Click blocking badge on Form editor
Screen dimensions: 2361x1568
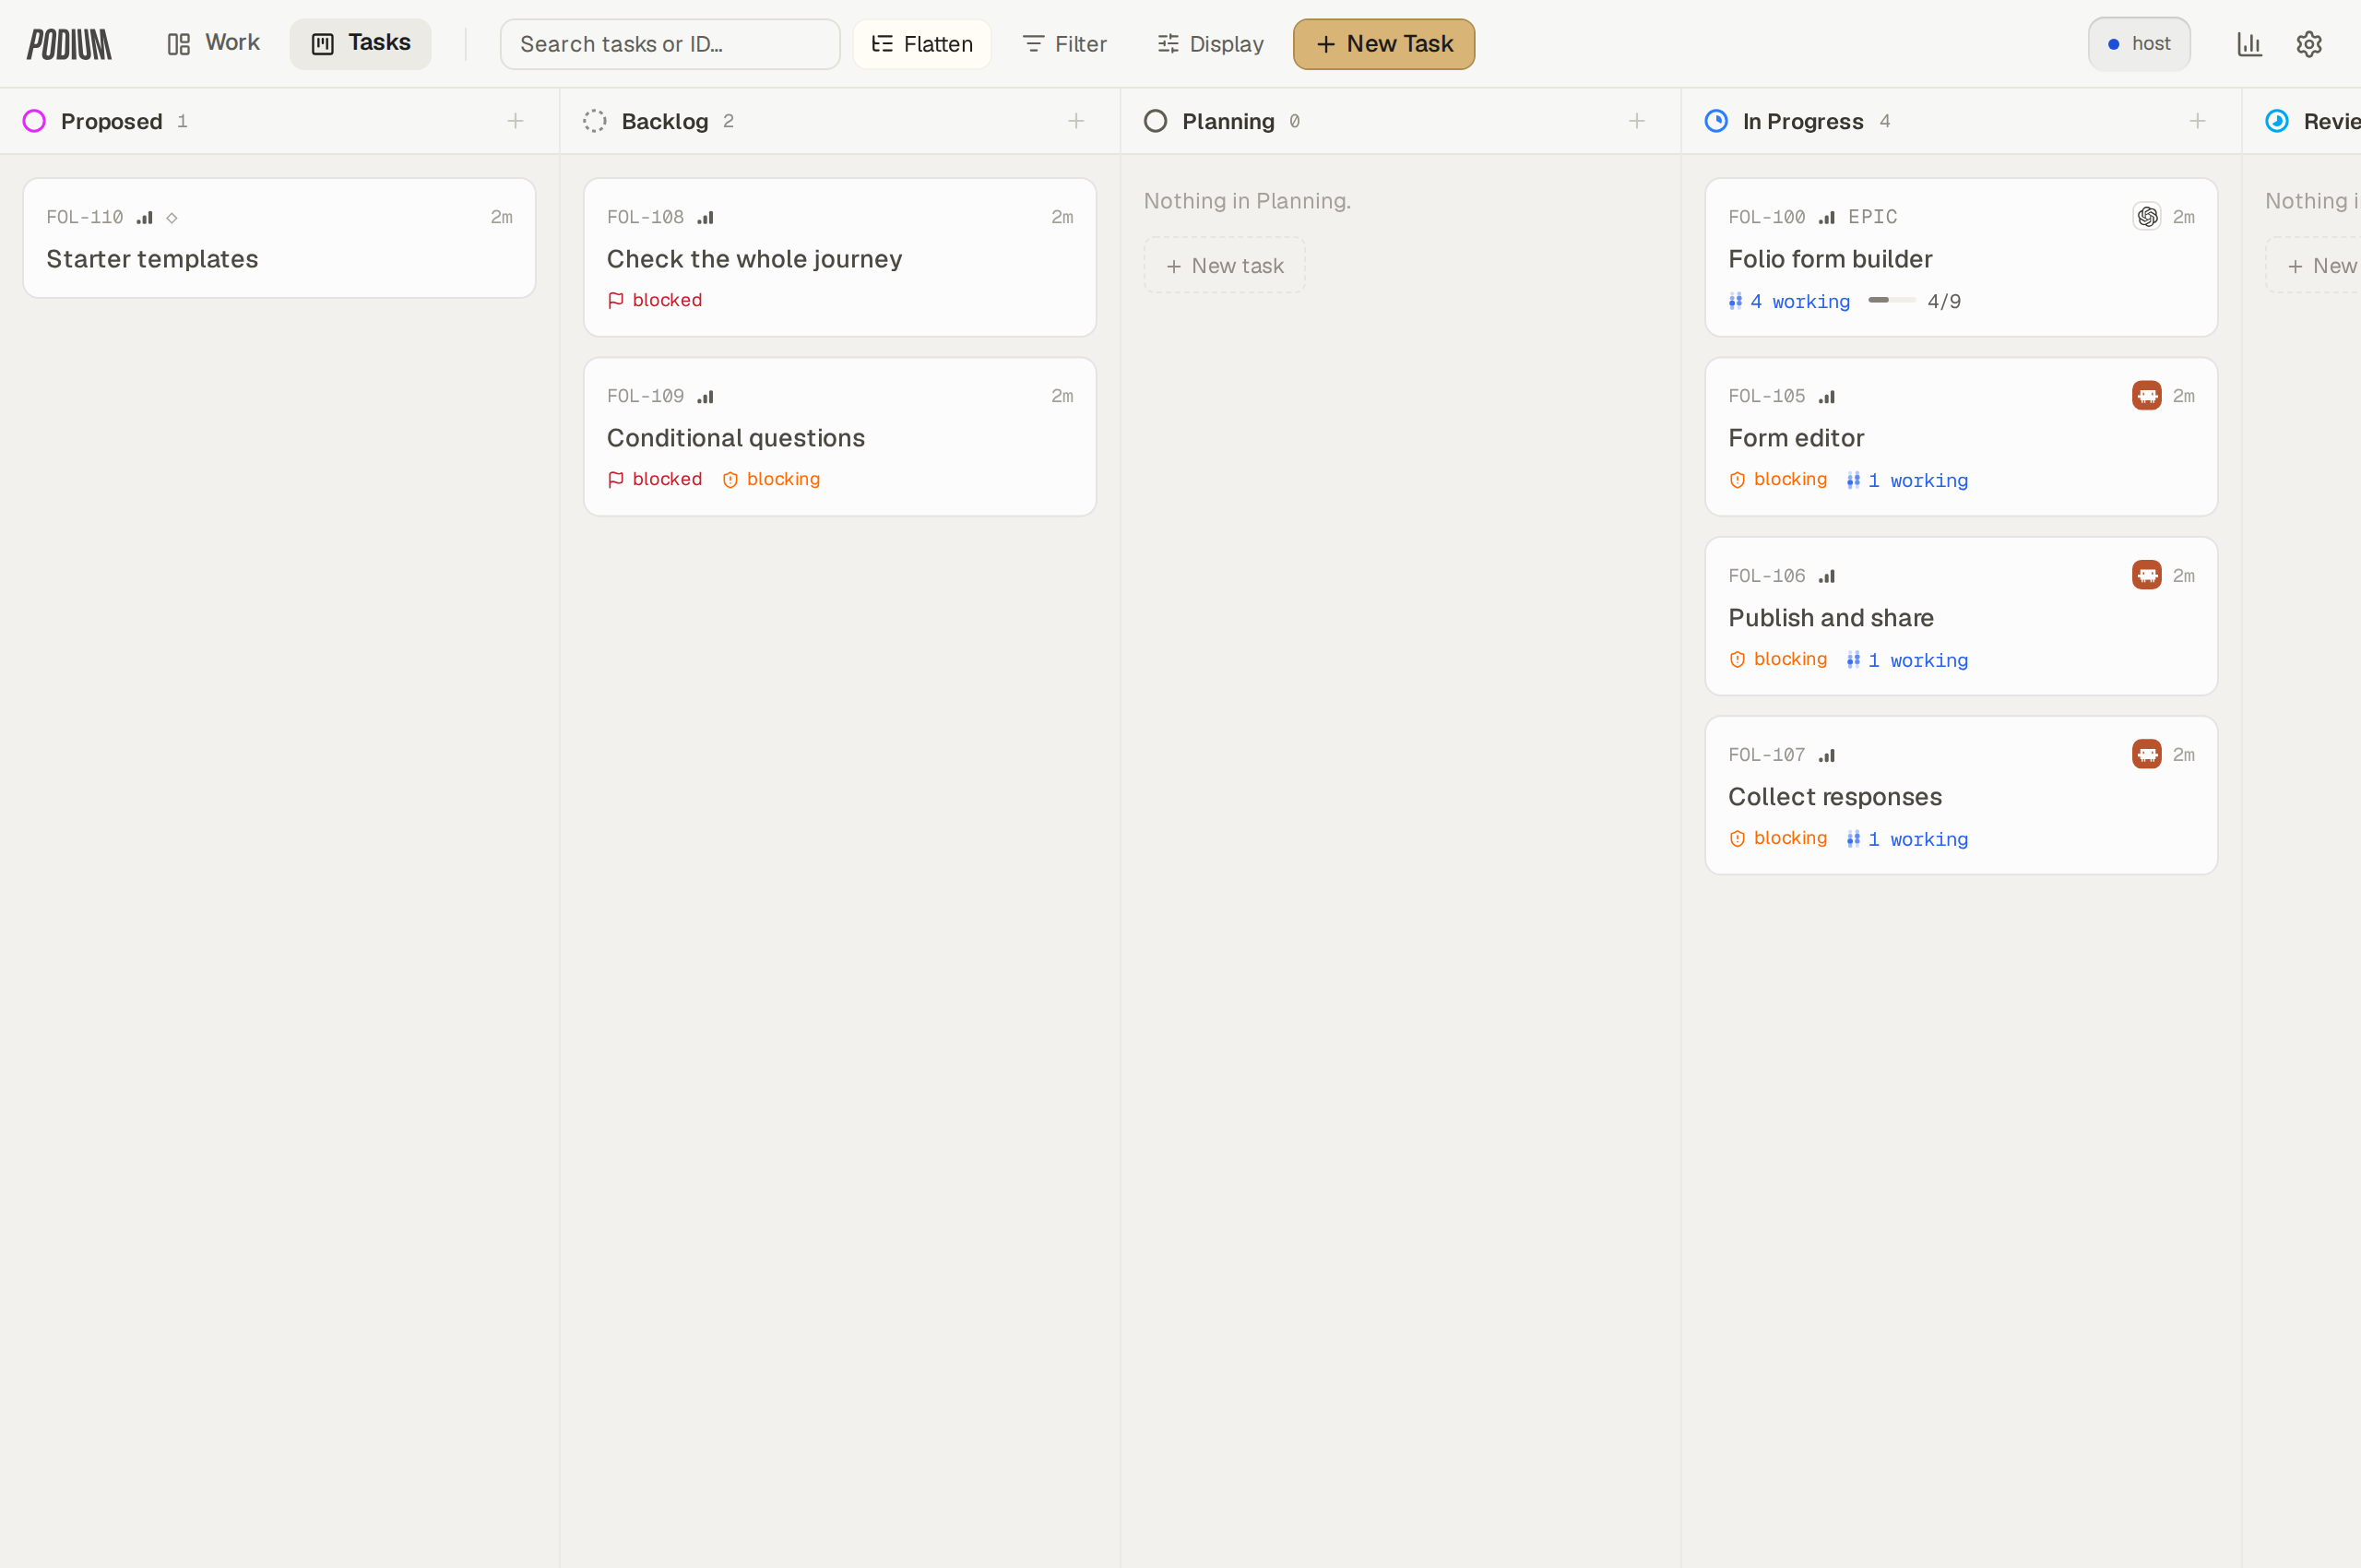pos(1778,479)
